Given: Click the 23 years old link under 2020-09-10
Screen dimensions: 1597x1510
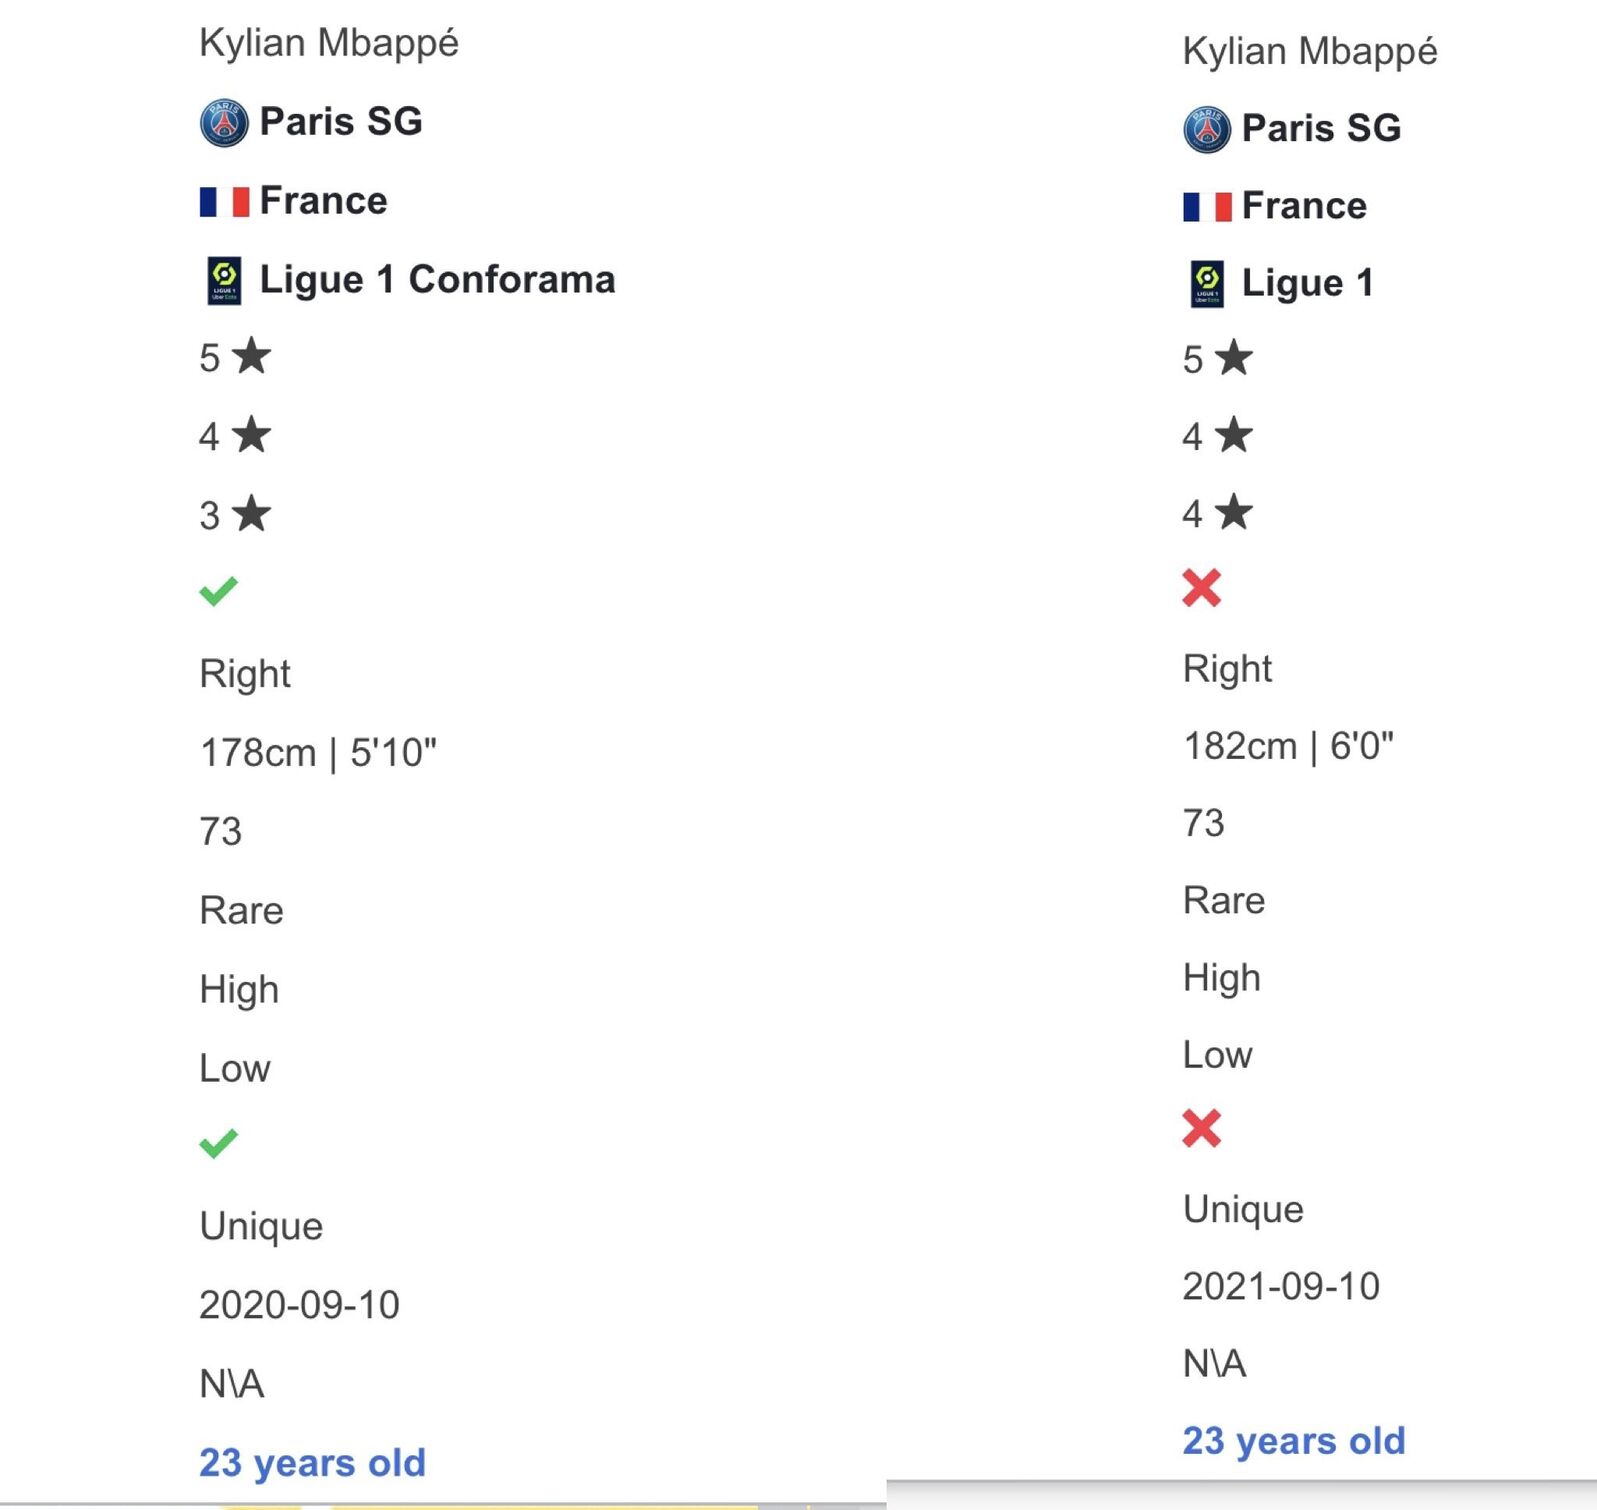Looking at the screenshot, I should (x=312, y=1463).
